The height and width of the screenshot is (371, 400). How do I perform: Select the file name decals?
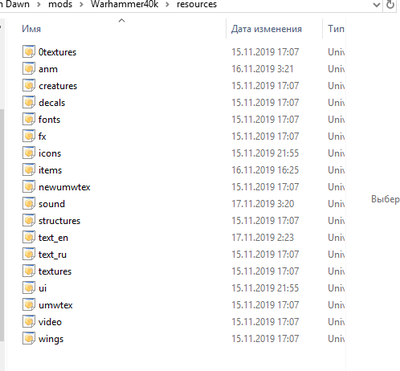(x=52, y=103)
